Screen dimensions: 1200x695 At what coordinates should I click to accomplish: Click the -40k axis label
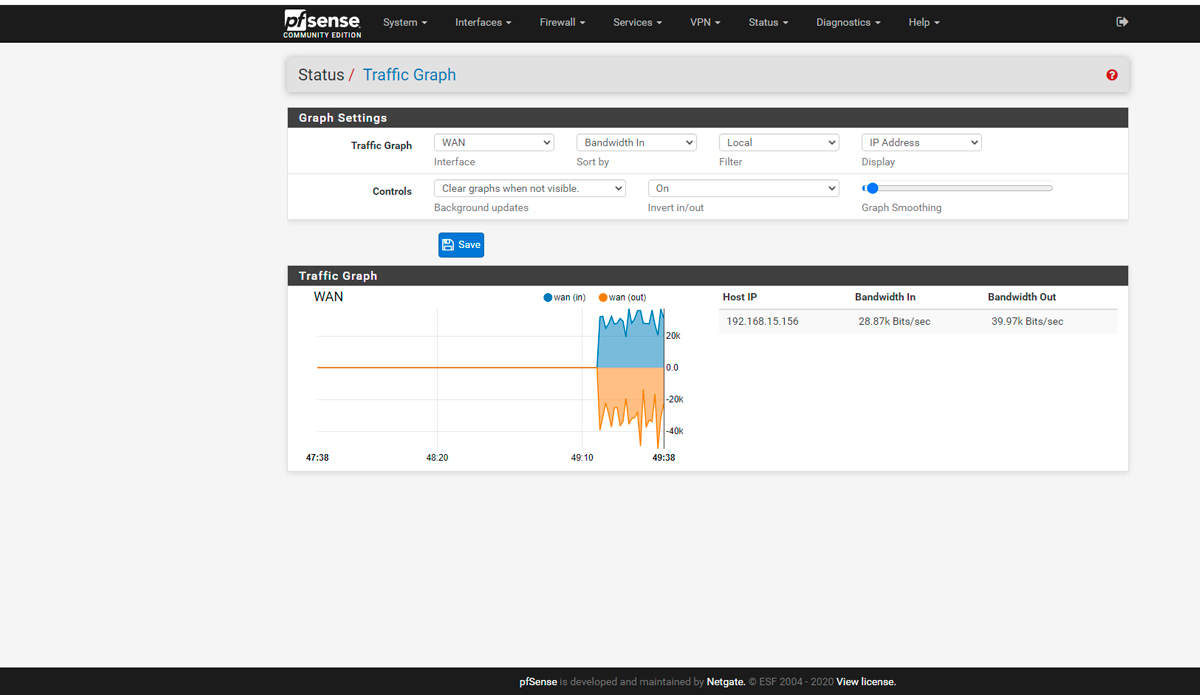pos(675,431)
